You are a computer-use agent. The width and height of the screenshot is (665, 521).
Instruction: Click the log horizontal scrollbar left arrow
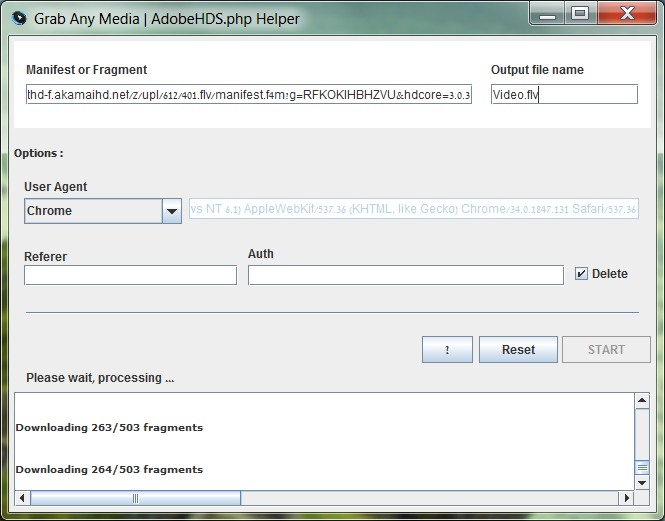22,498
